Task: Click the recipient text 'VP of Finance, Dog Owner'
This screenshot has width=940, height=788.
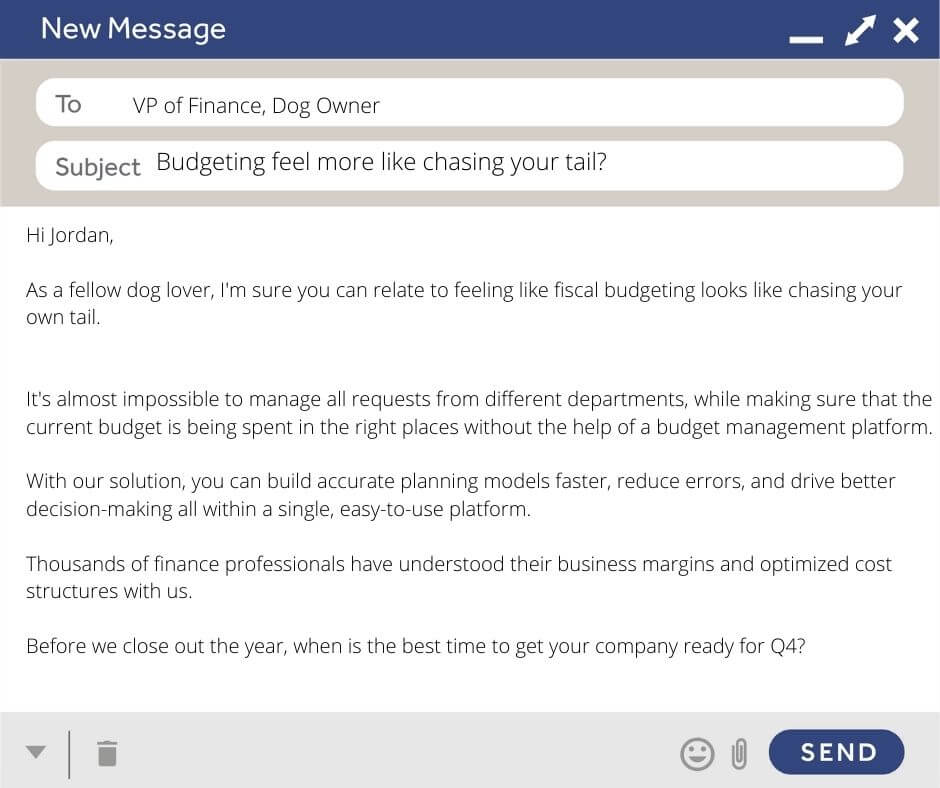Action: point(256,105)
